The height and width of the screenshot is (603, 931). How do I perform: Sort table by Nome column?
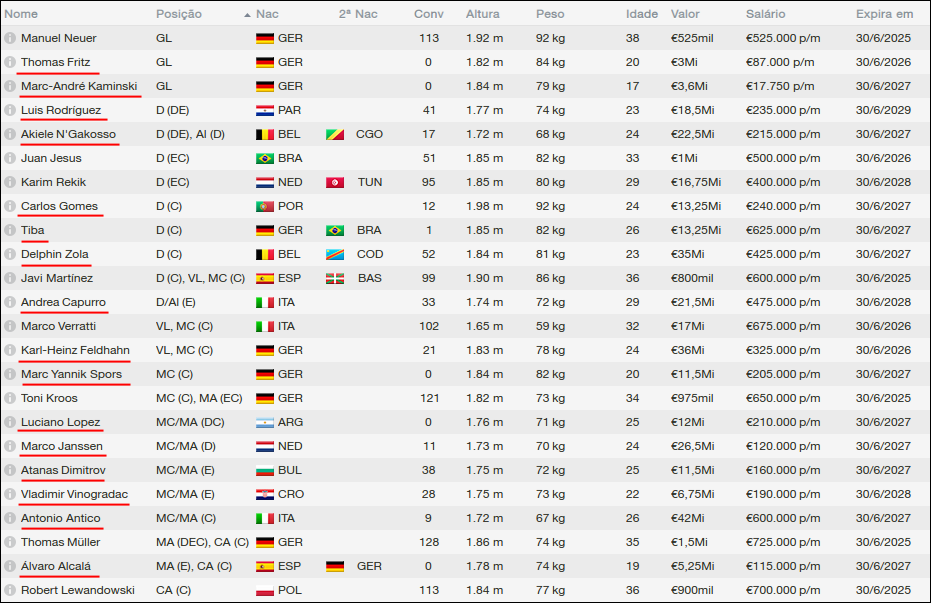(21, 14)
